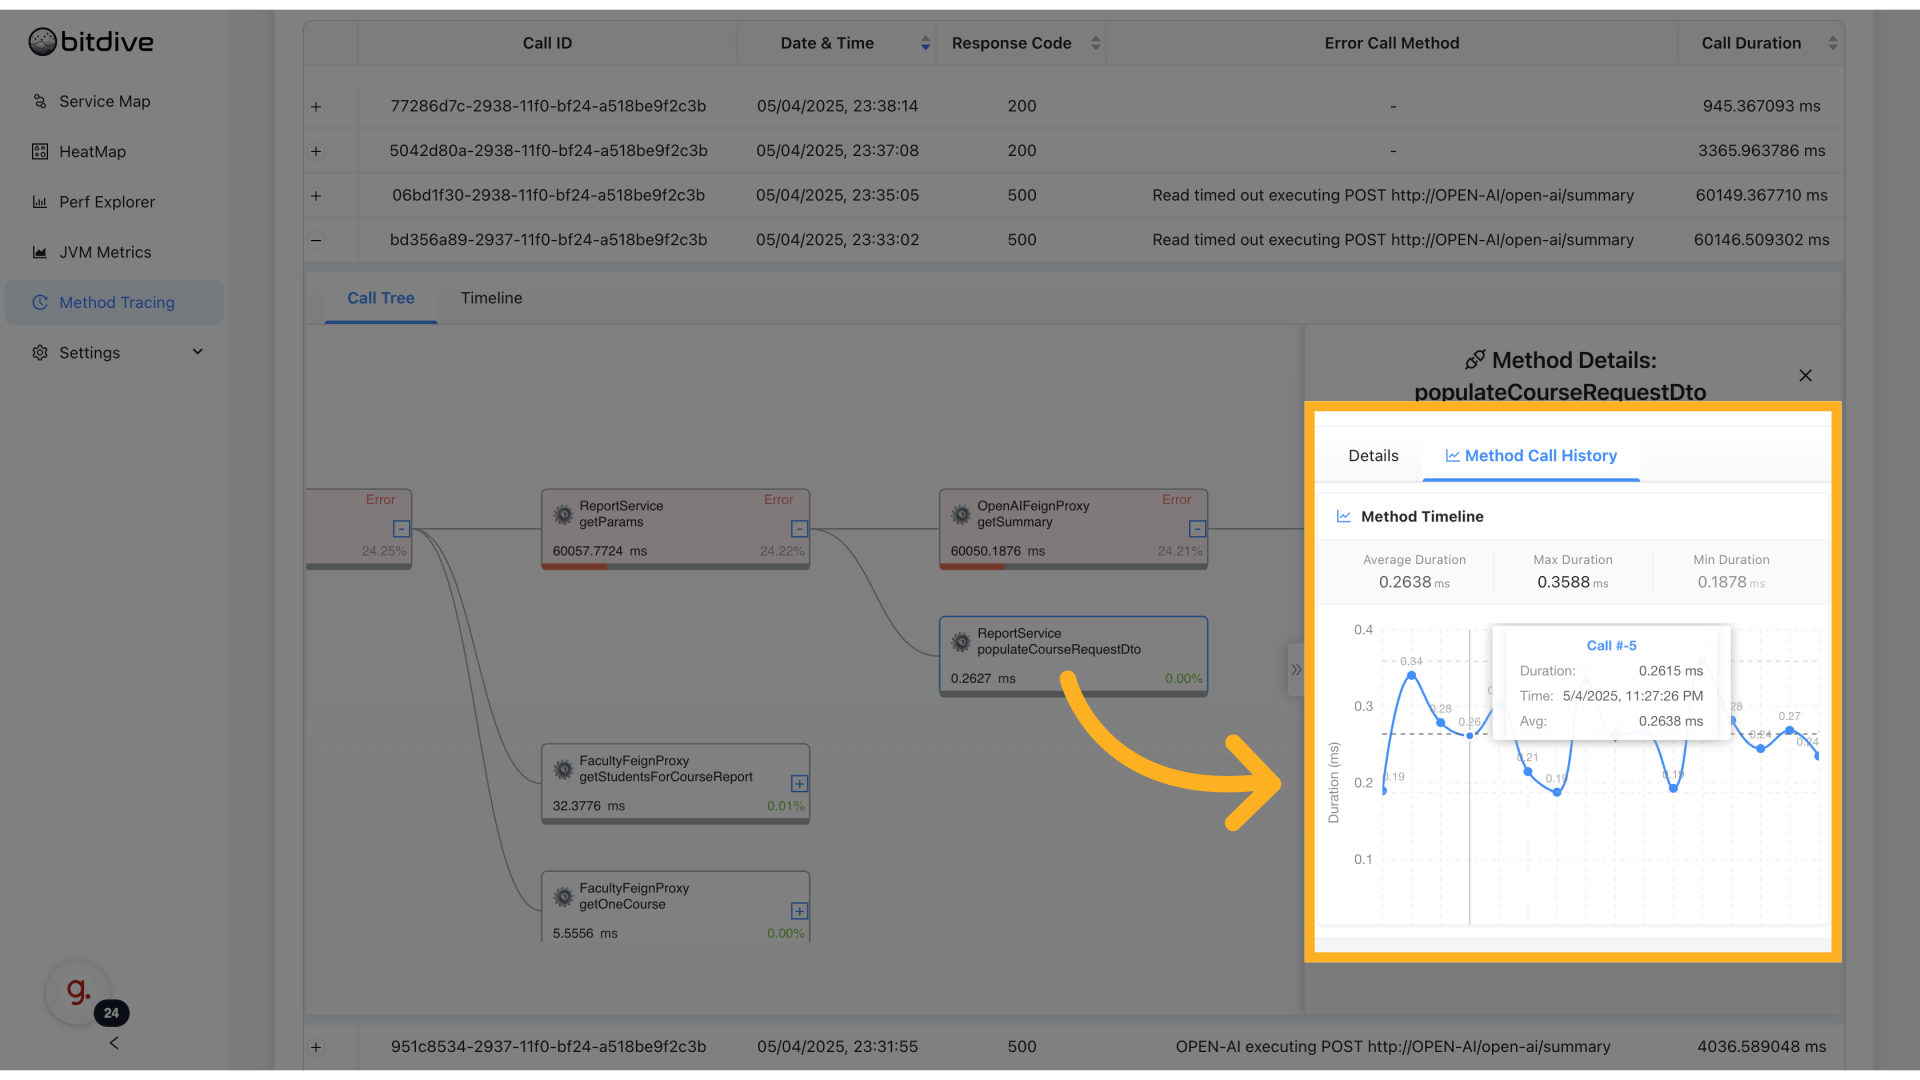This screenshot has width=1920, height=1080.
Task: Expand row 77286d7c-2938 call
Action: [316, 106]
